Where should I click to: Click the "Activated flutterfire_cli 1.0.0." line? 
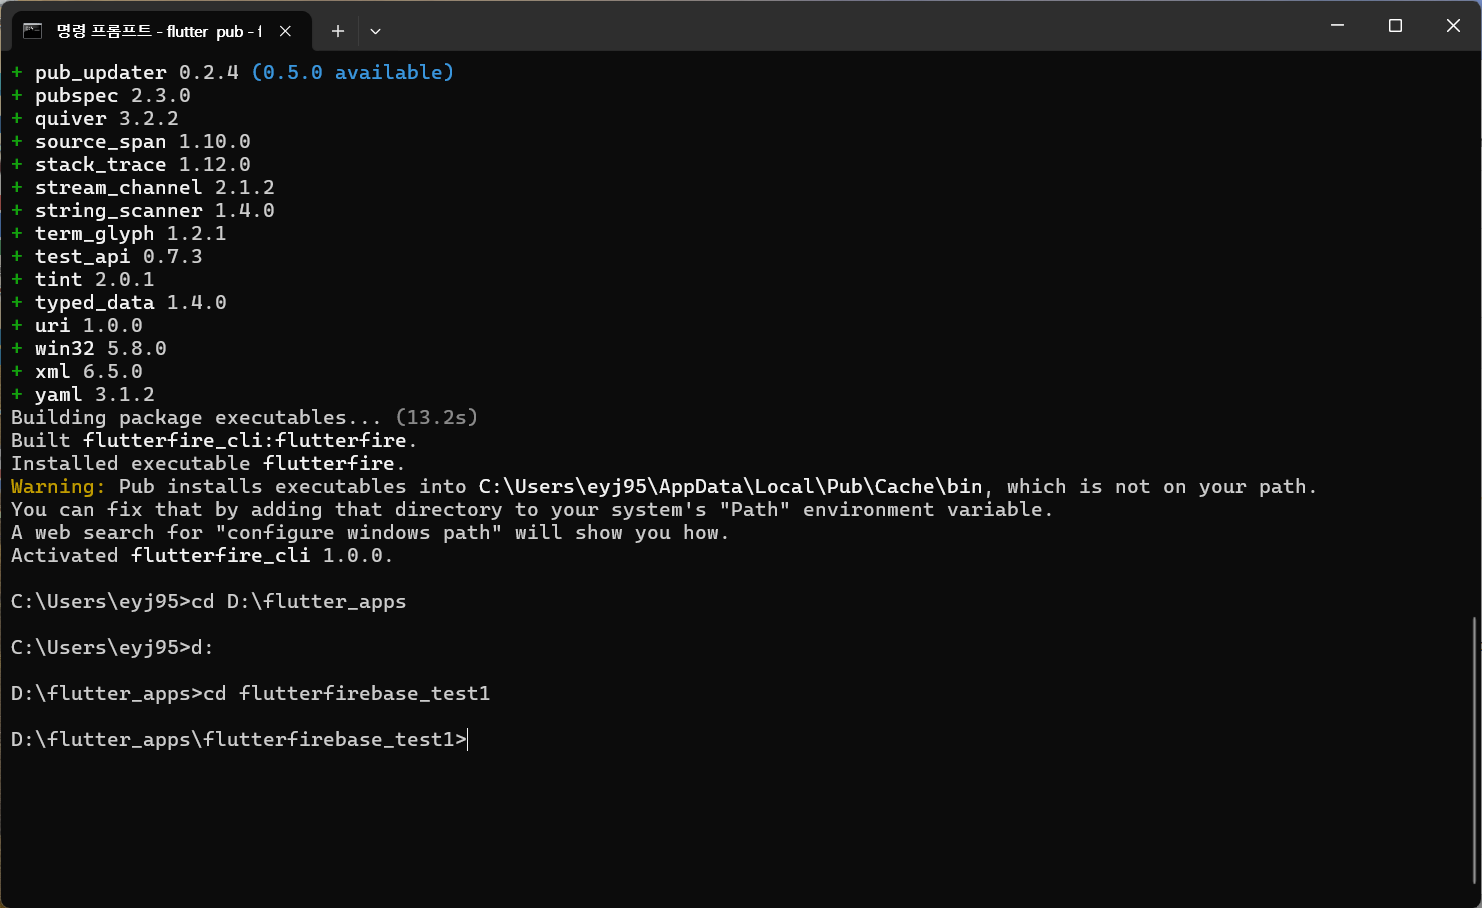tap(202, 555)
